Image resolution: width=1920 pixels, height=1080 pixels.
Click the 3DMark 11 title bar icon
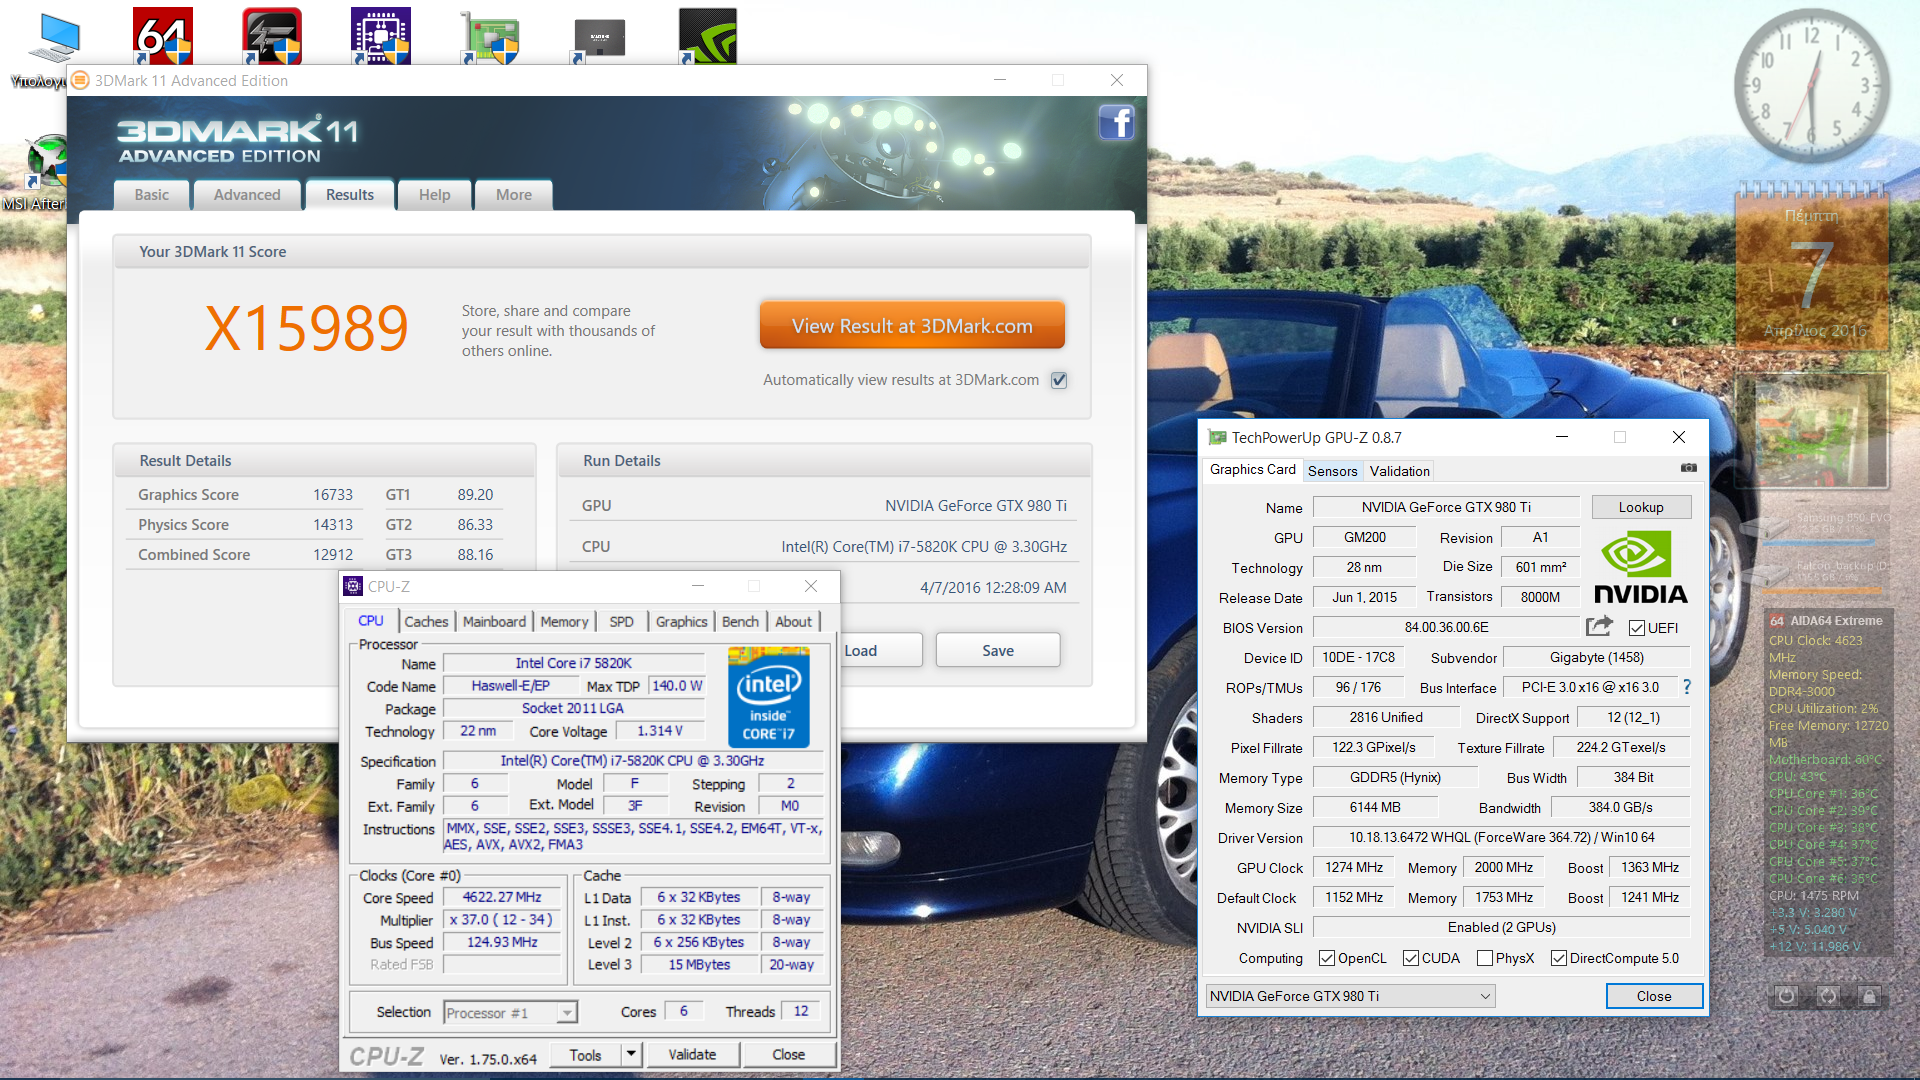80,80
